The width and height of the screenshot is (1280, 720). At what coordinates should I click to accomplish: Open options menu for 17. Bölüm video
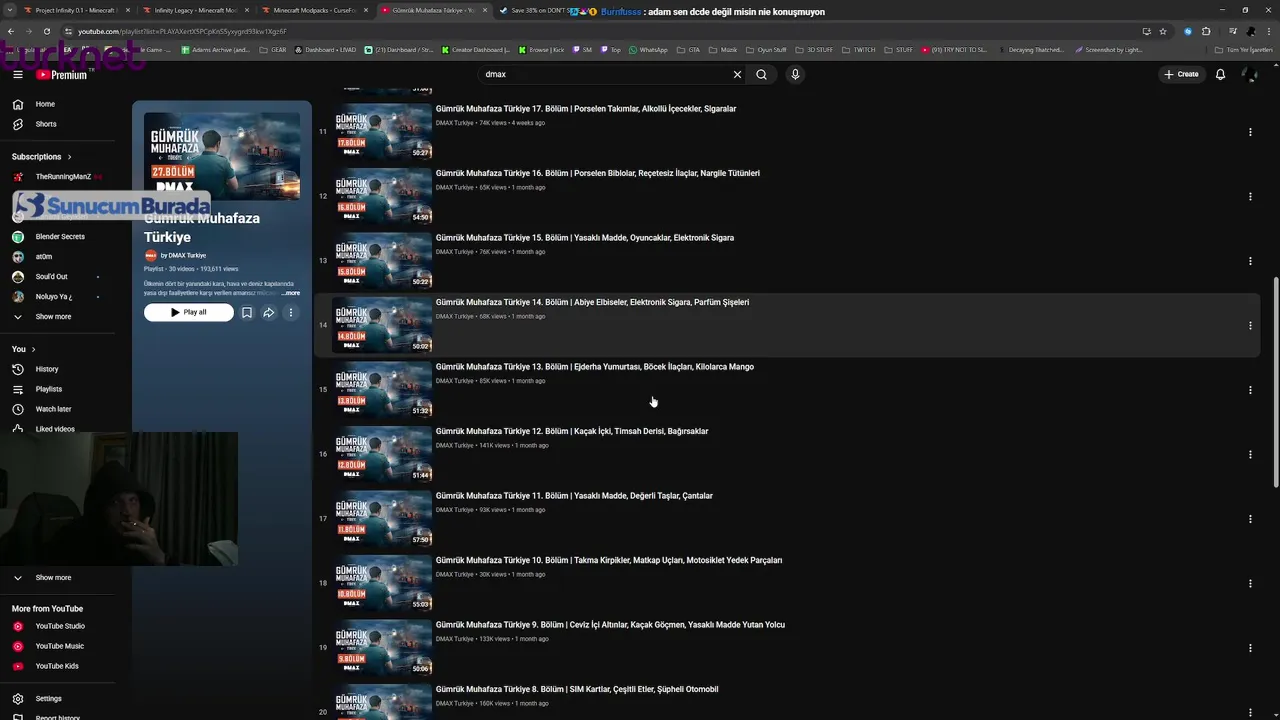(1250, 132)
